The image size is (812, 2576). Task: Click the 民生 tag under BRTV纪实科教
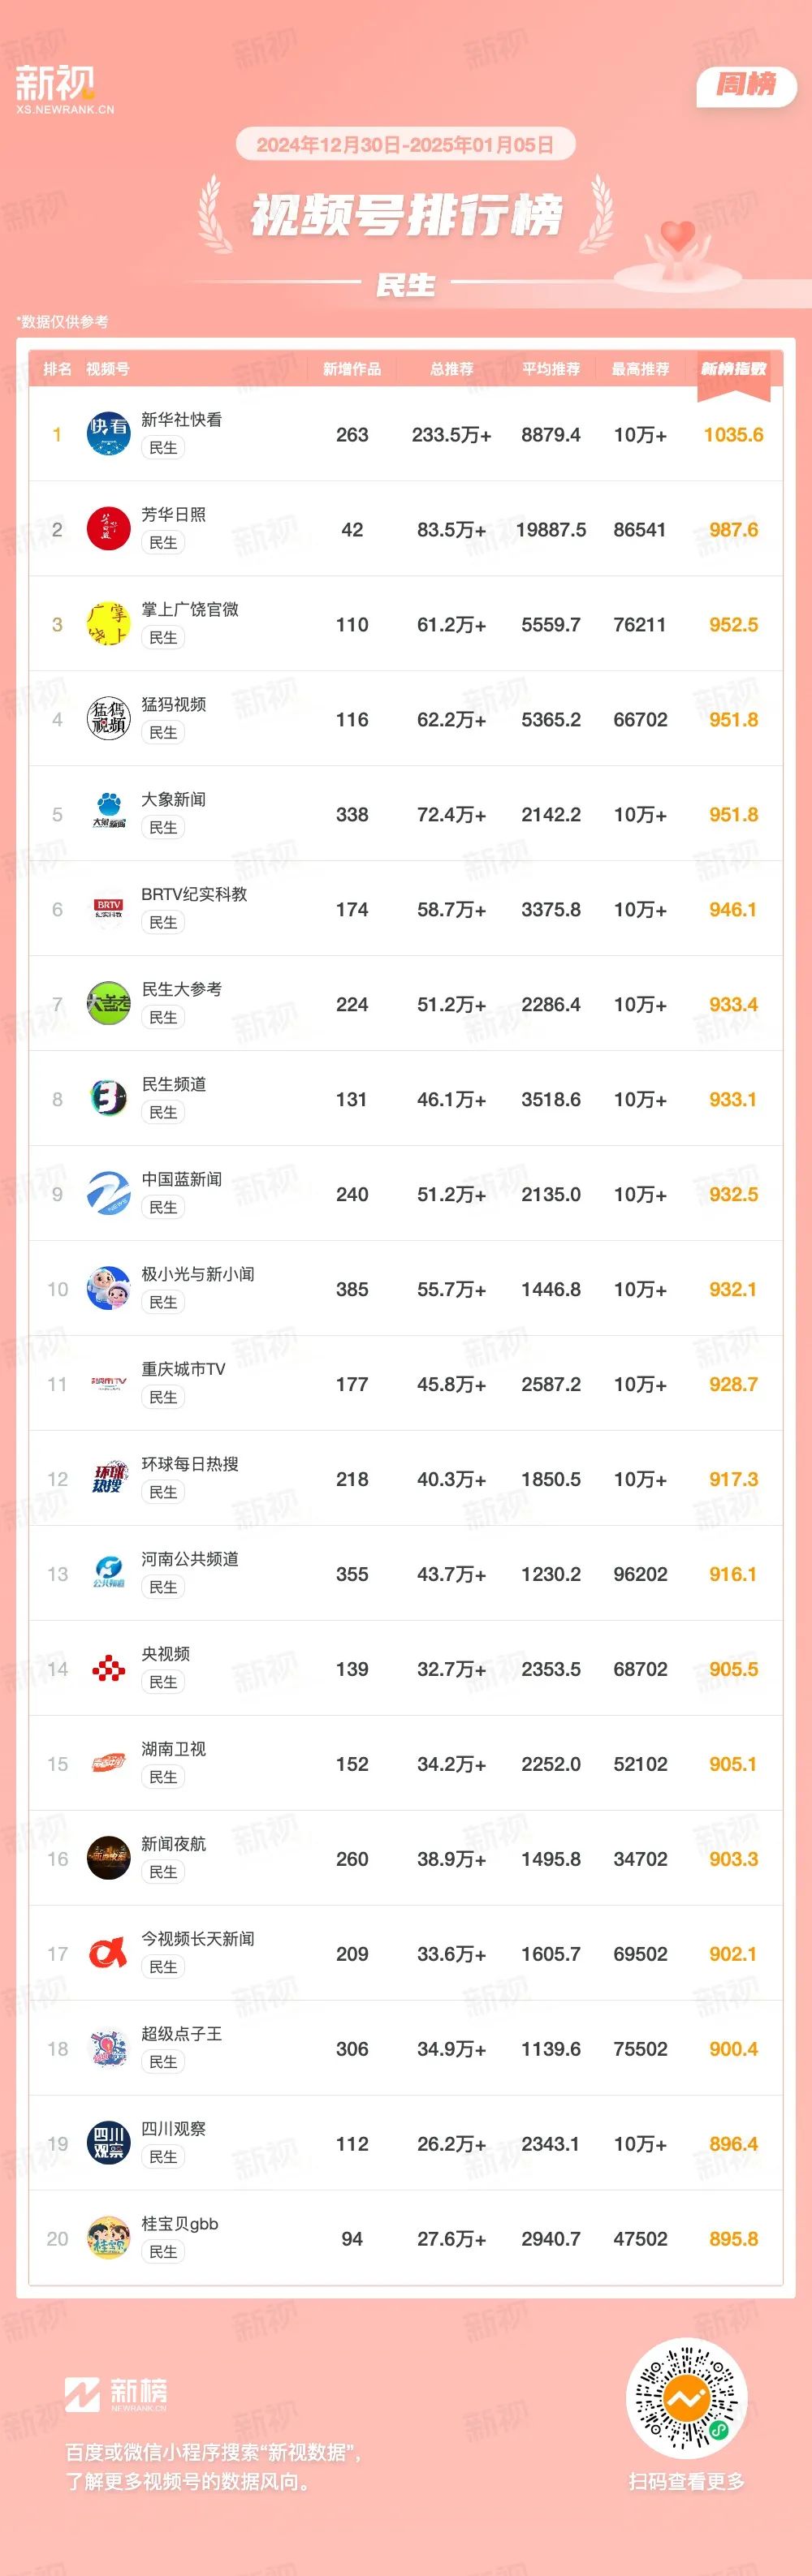163,923
